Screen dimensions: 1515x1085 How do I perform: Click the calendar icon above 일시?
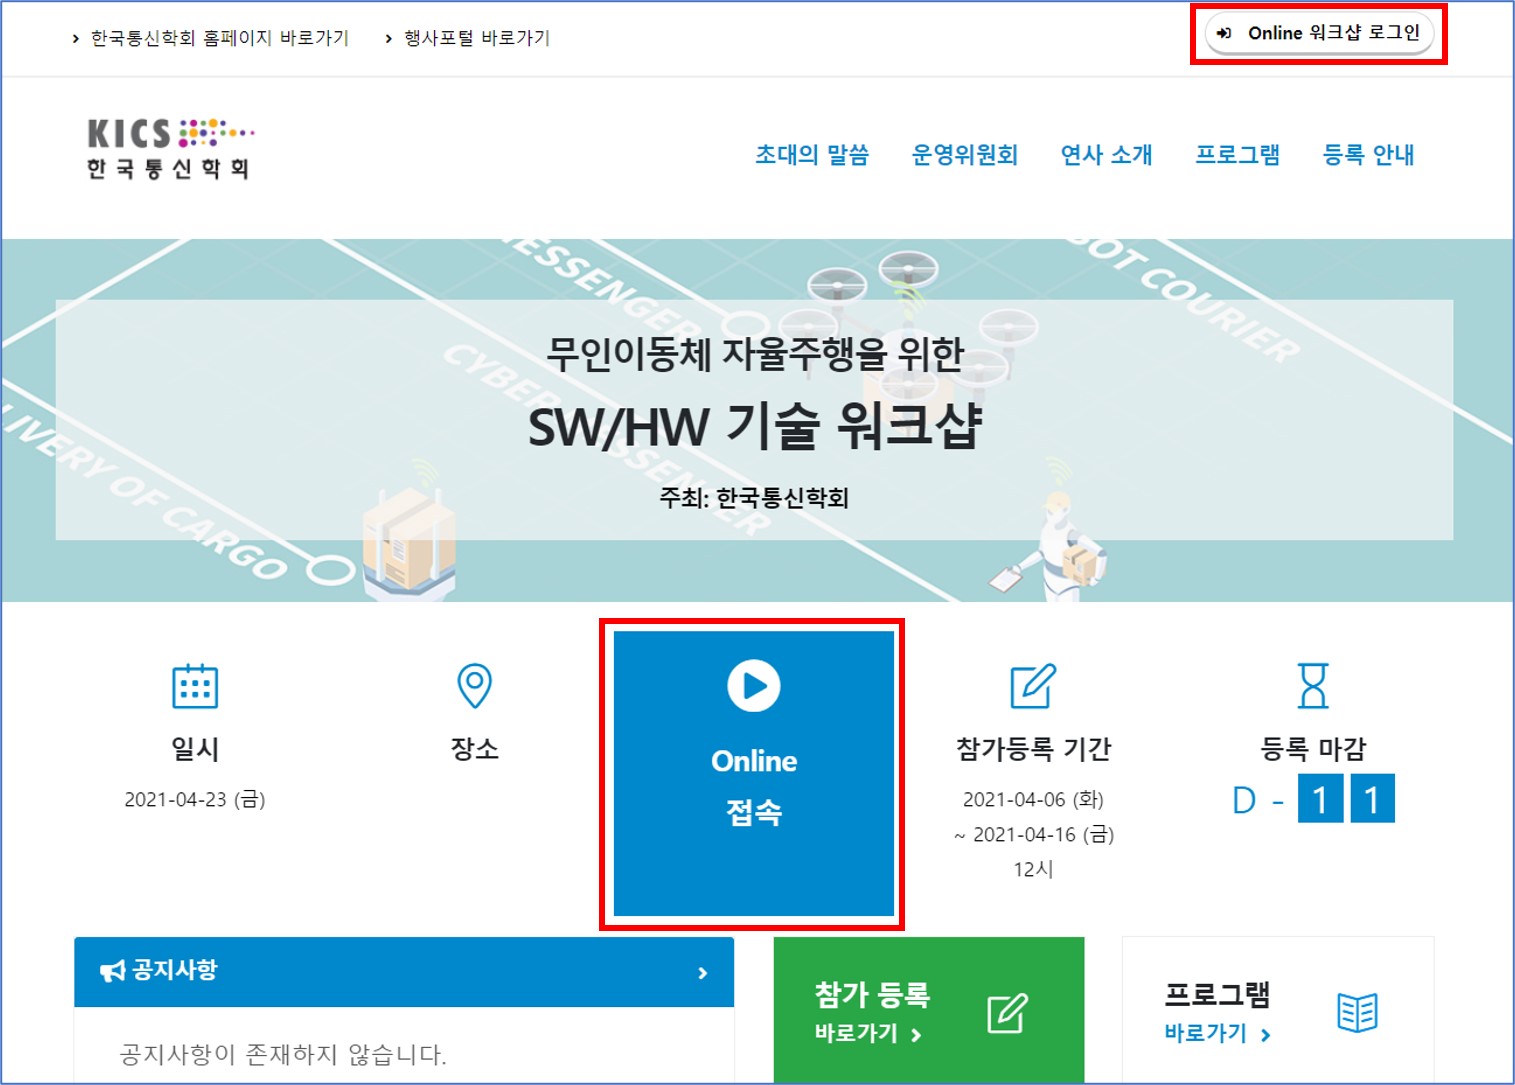click(195, 686)
